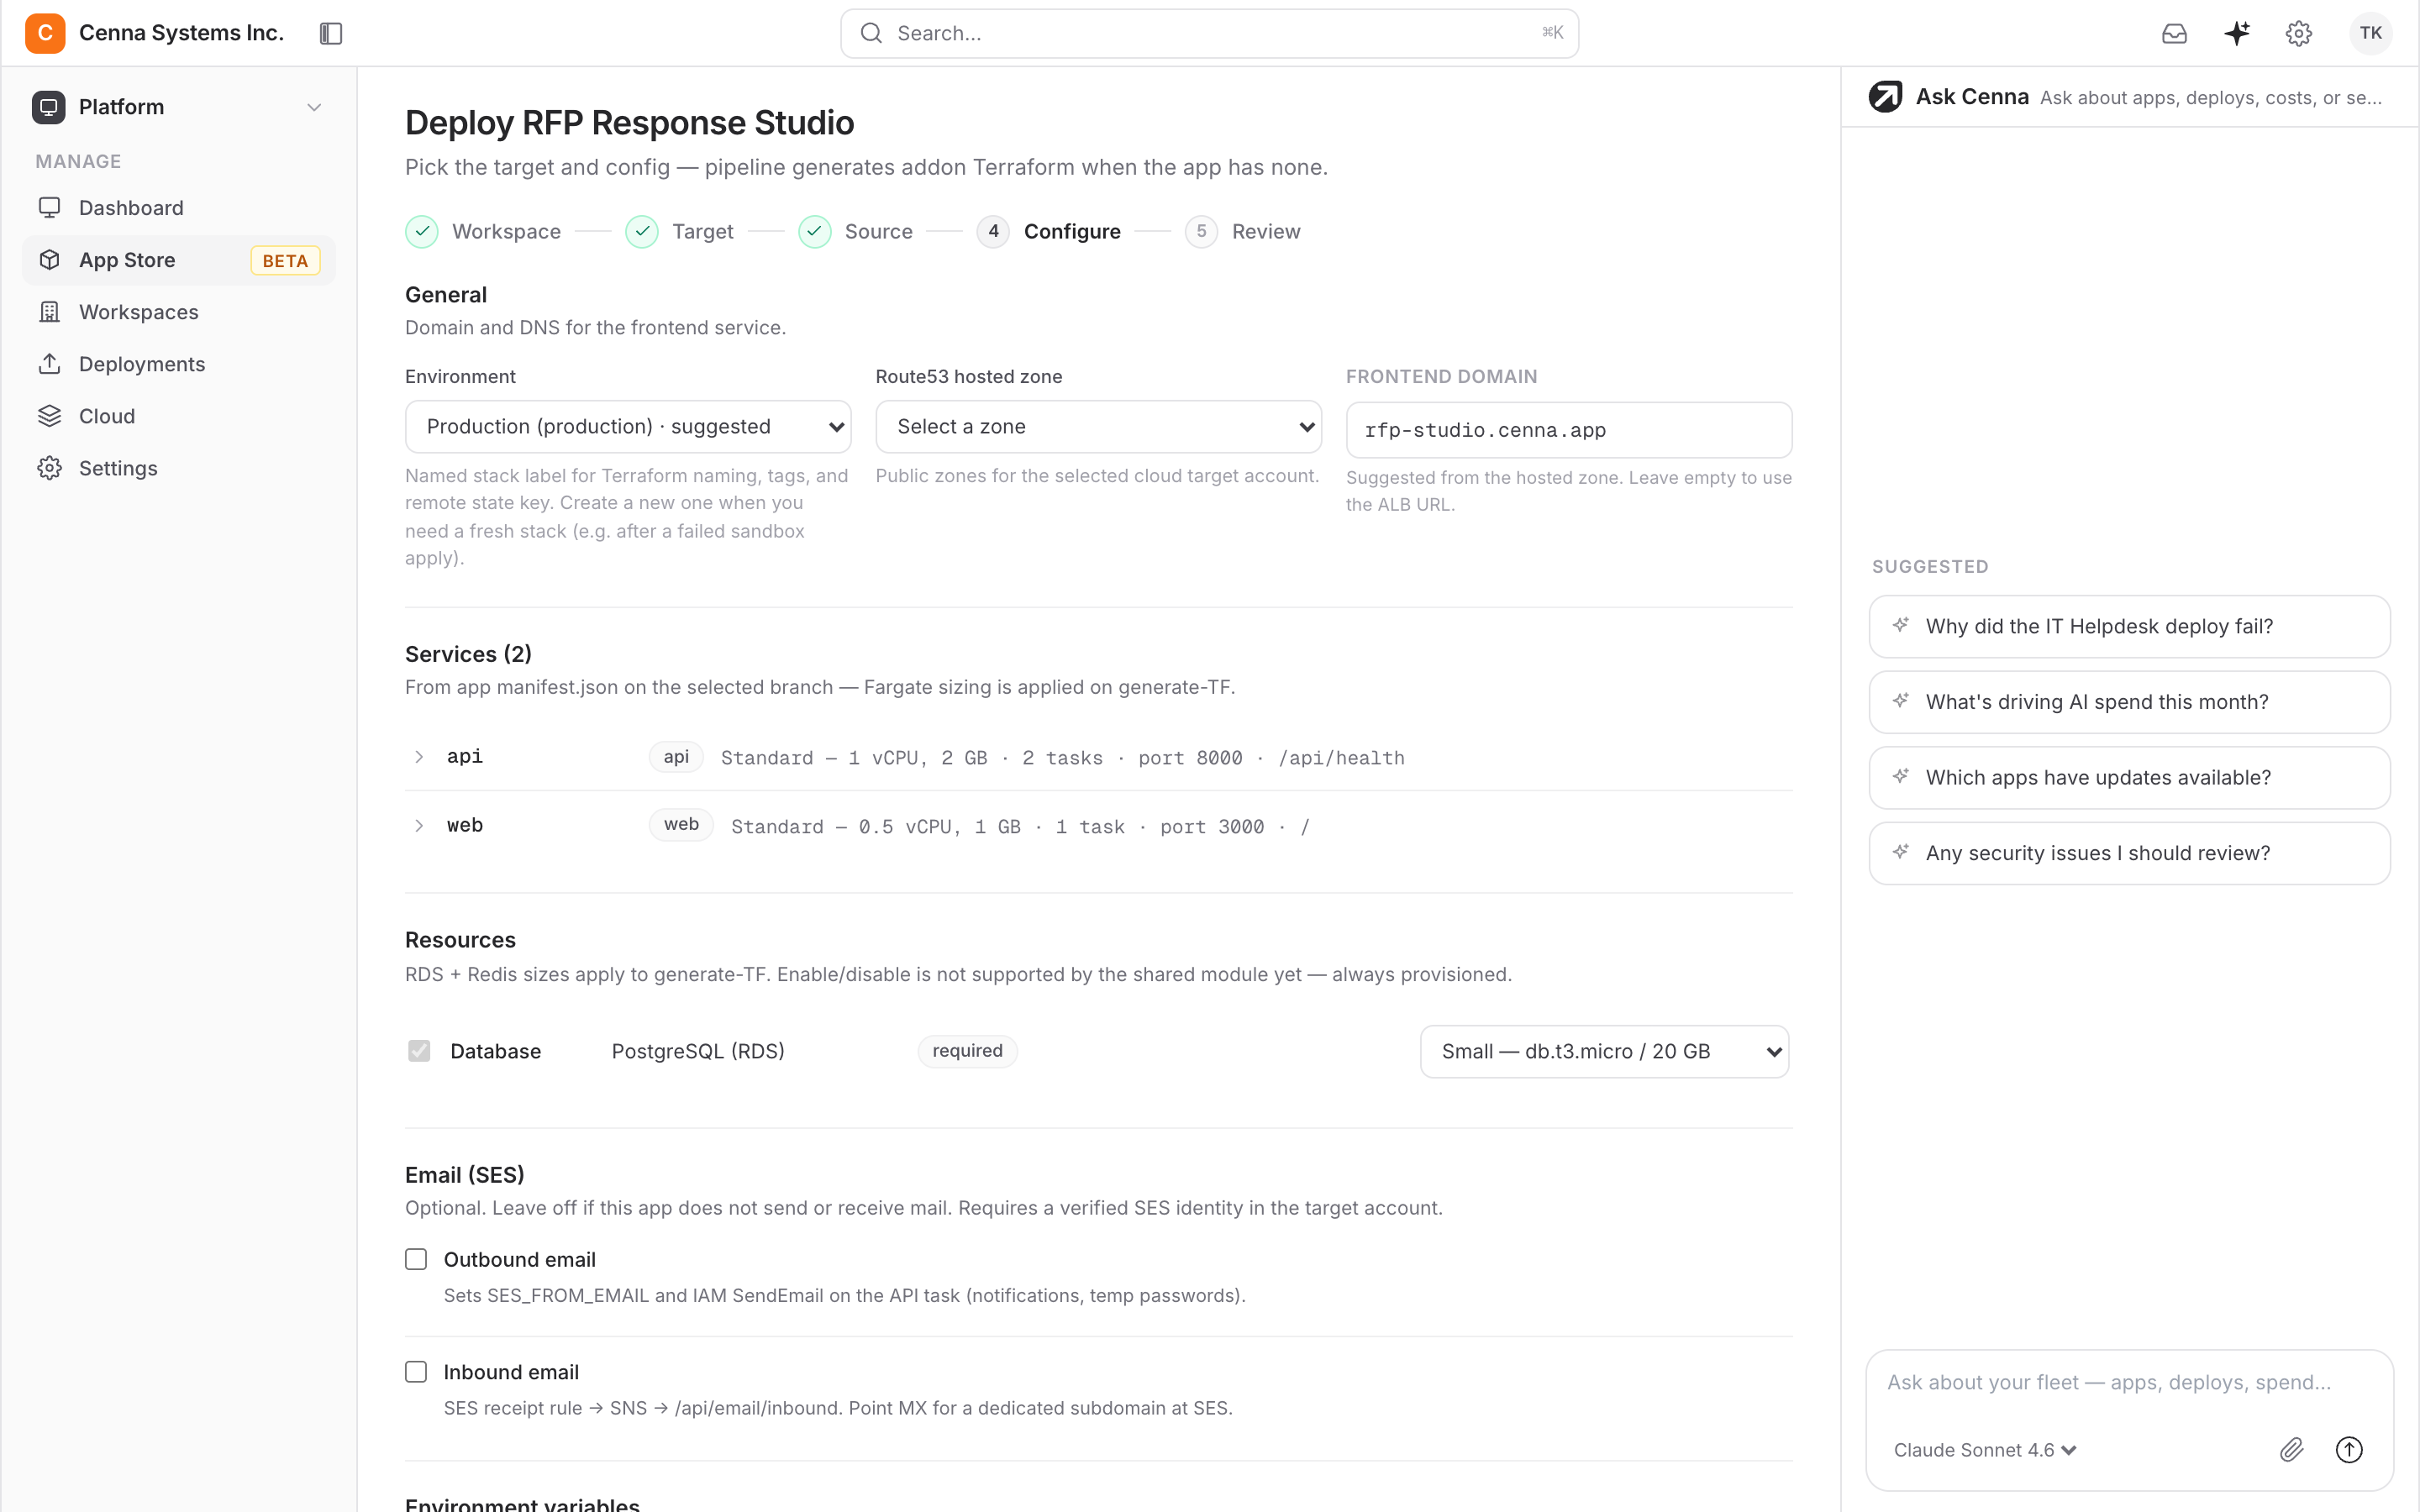2420x1512 pixels.
Task: Click the Database required checkbox
Action: pyautogui.click(x=419, y=1051)
